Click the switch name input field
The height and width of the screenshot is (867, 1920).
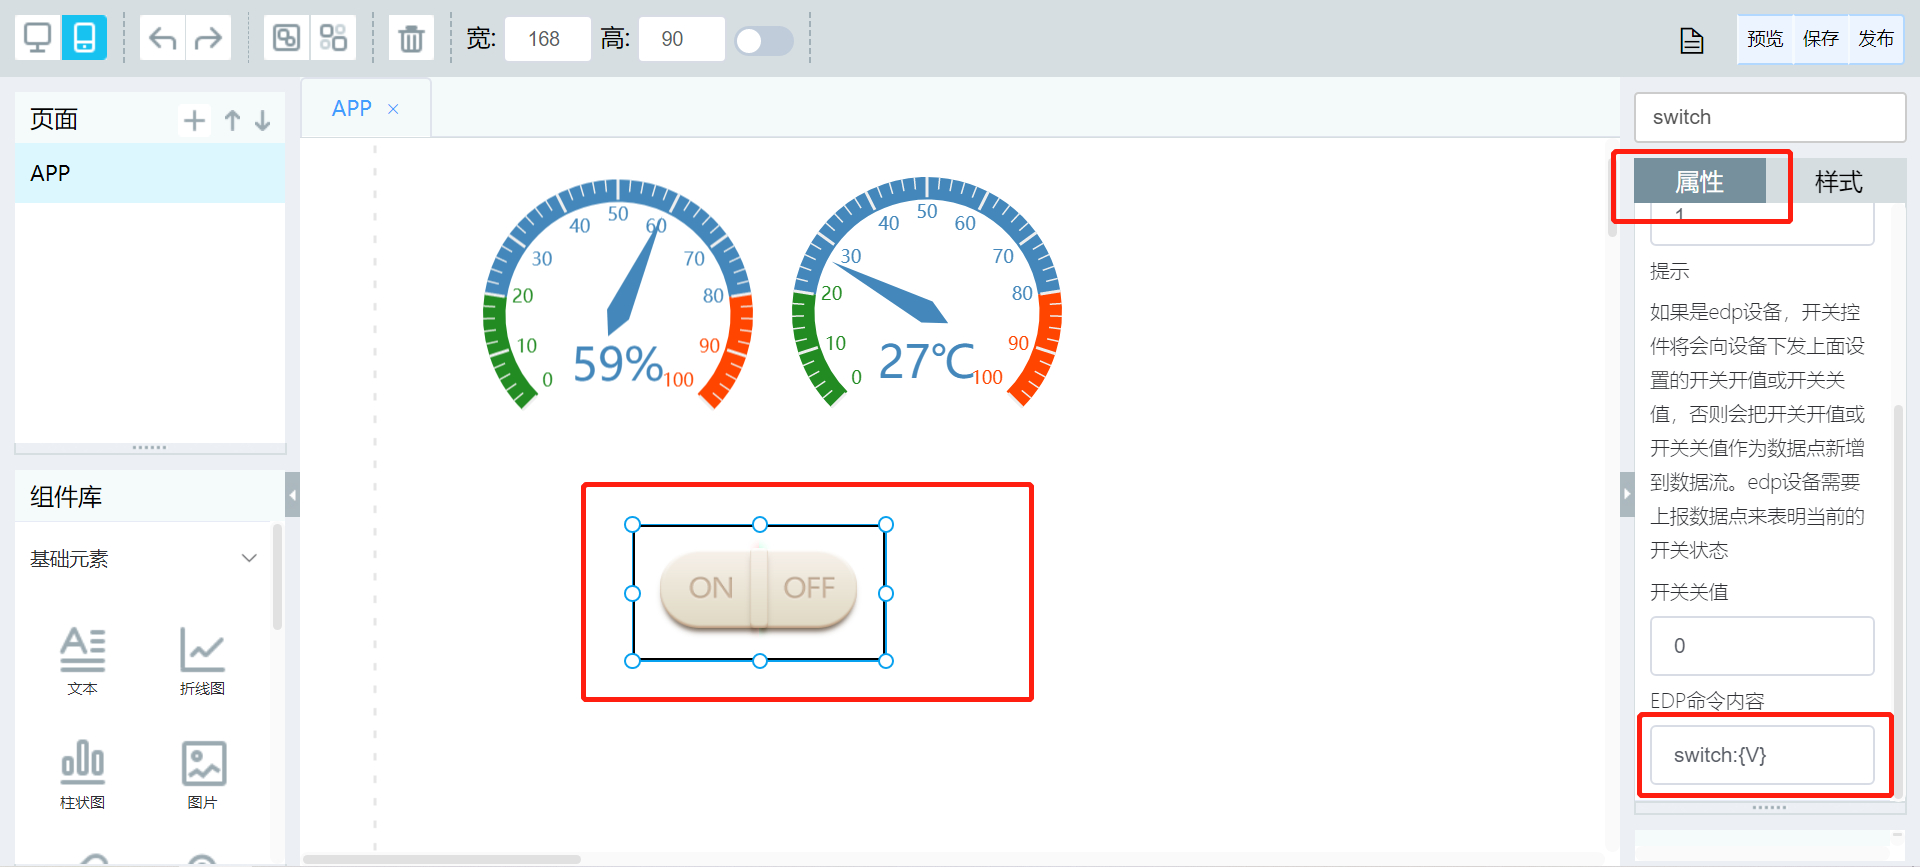pos(1769,118)
